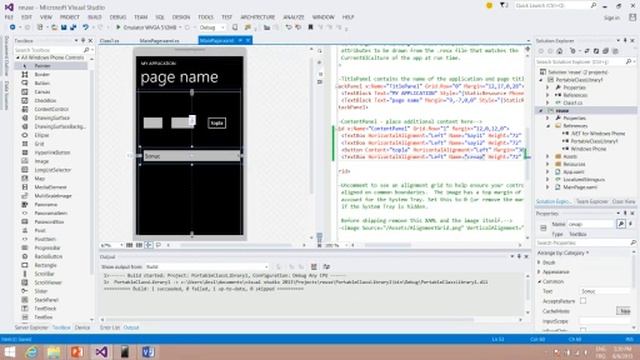Pick the Grid control in Toolbox

coord(39,144)
